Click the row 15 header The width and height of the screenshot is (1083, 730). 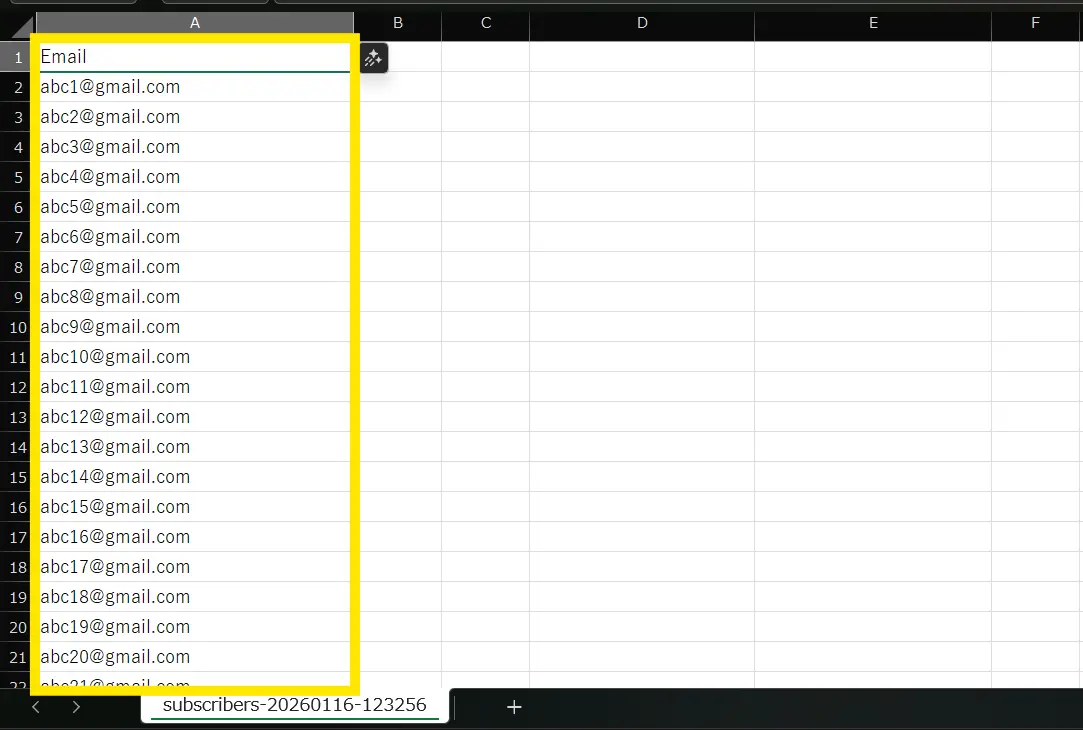tap(17, 477)
